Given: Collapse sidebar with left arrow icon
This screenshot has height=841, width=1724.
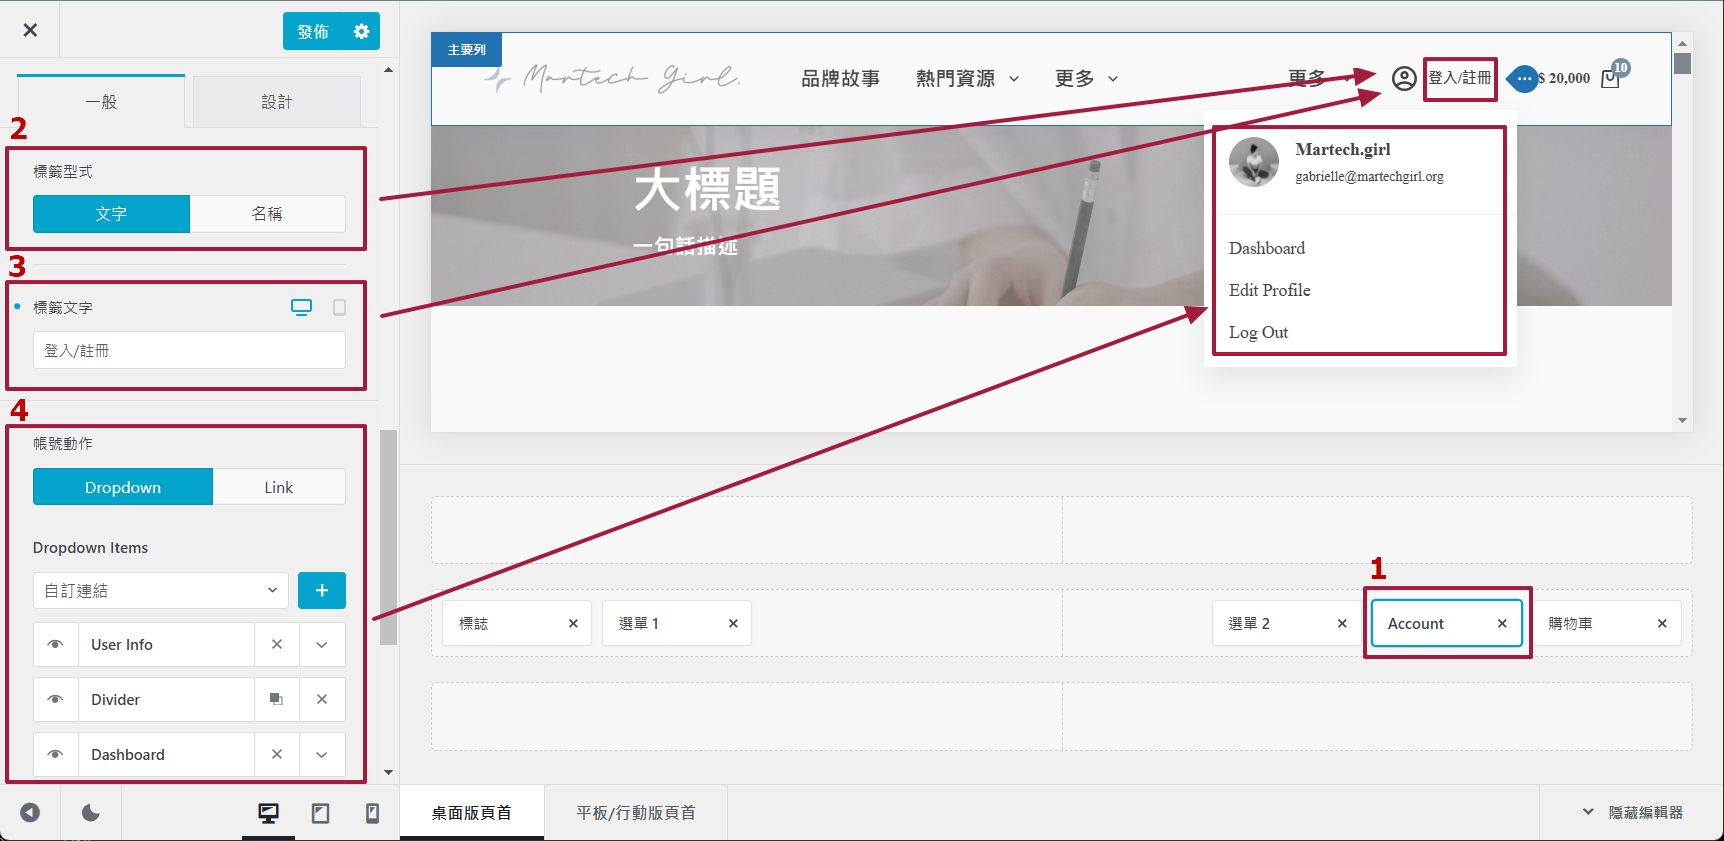Looking at the screenshot, I should click(30, 813).
